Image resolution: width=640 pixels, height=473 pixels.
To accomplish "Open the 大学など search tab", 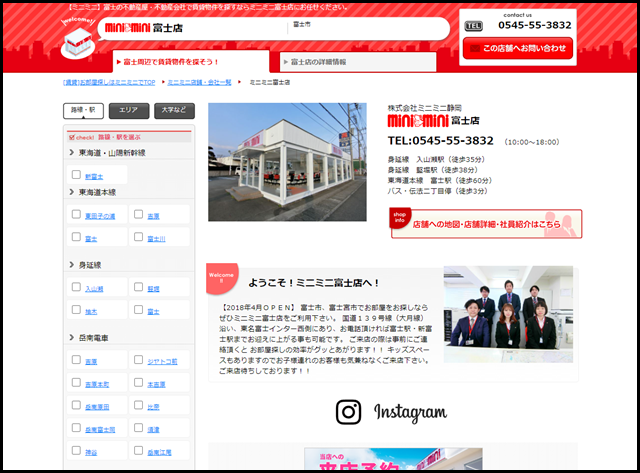I will click(x=174, y=111).
